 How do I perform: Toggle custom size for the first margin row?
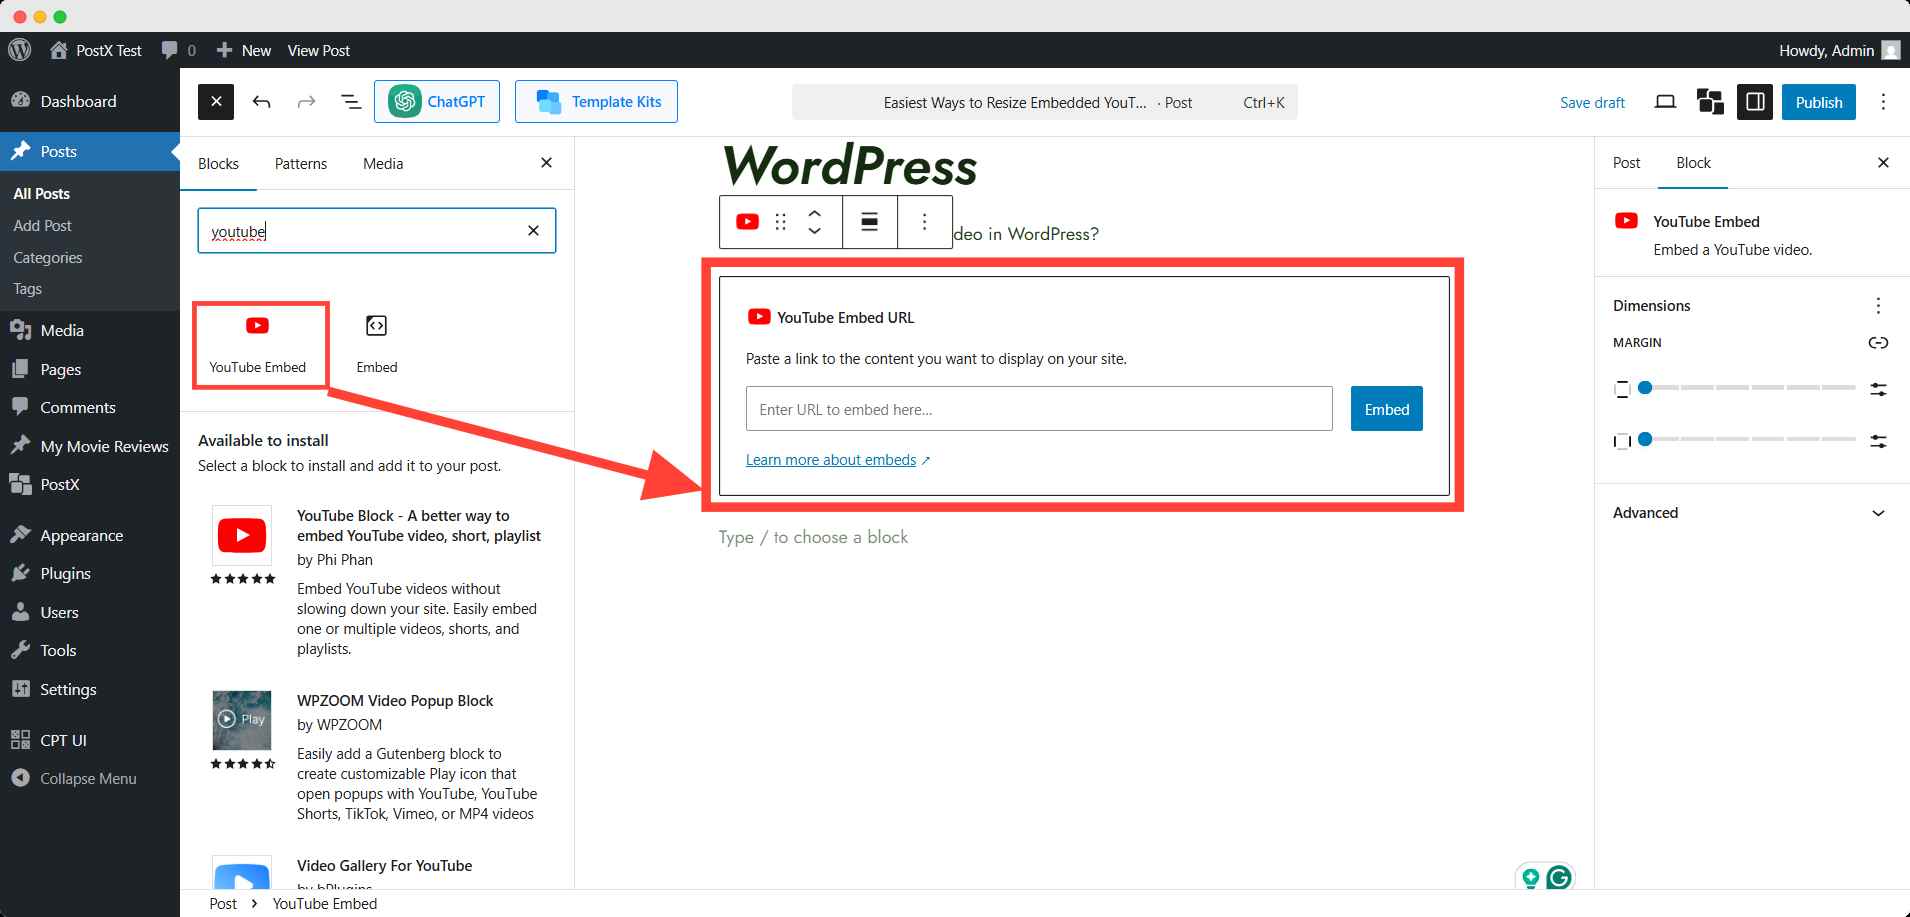pyautogui.click(x=1878, y=389)
